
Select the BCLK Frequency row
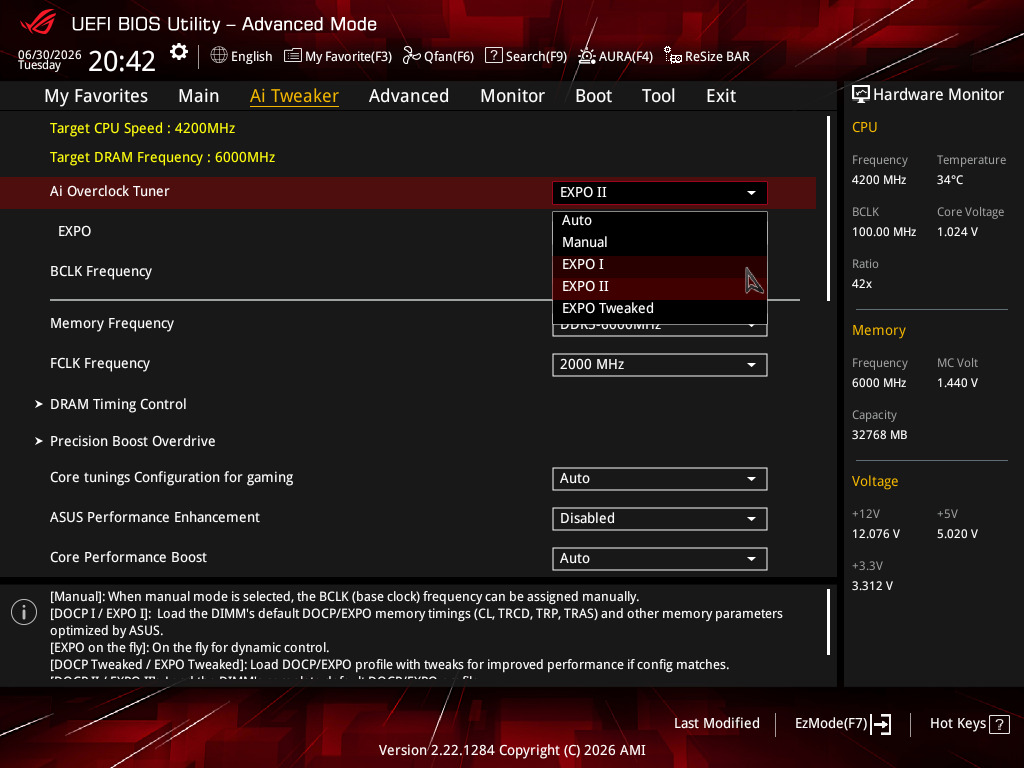(101, 271)
